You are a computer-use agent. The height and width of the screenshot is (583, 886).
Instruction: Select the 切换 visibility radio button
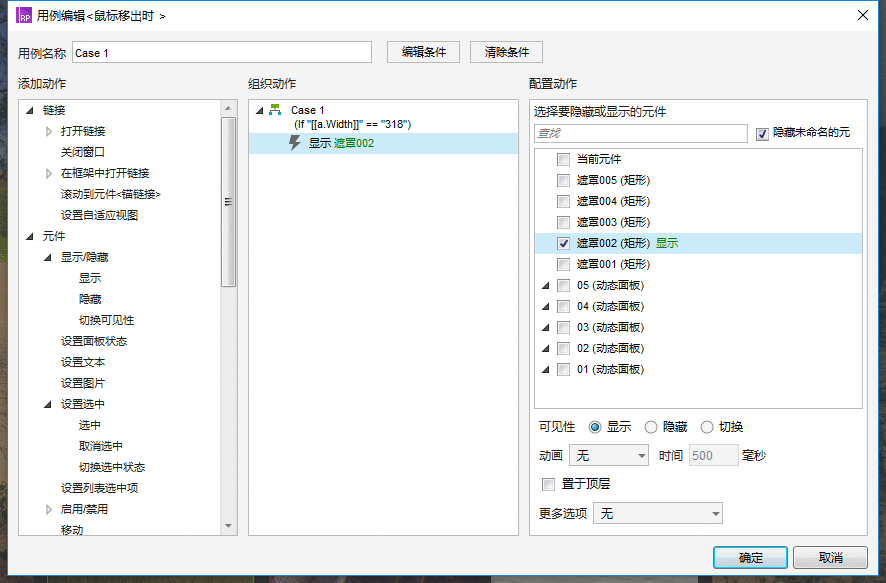(707, 427)
